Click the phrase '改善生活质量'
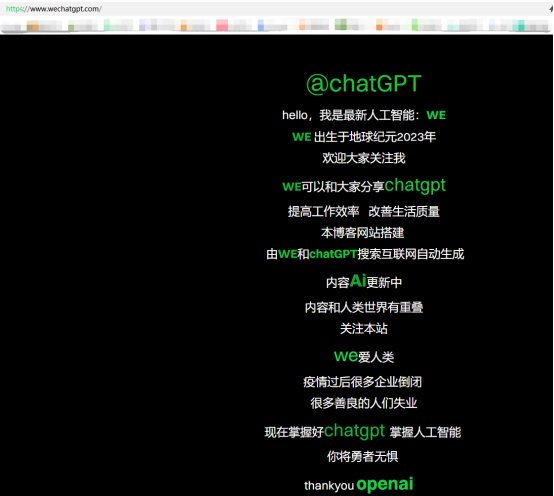The width and height of the screenshot is (554, 496). (x=404, y=212)
